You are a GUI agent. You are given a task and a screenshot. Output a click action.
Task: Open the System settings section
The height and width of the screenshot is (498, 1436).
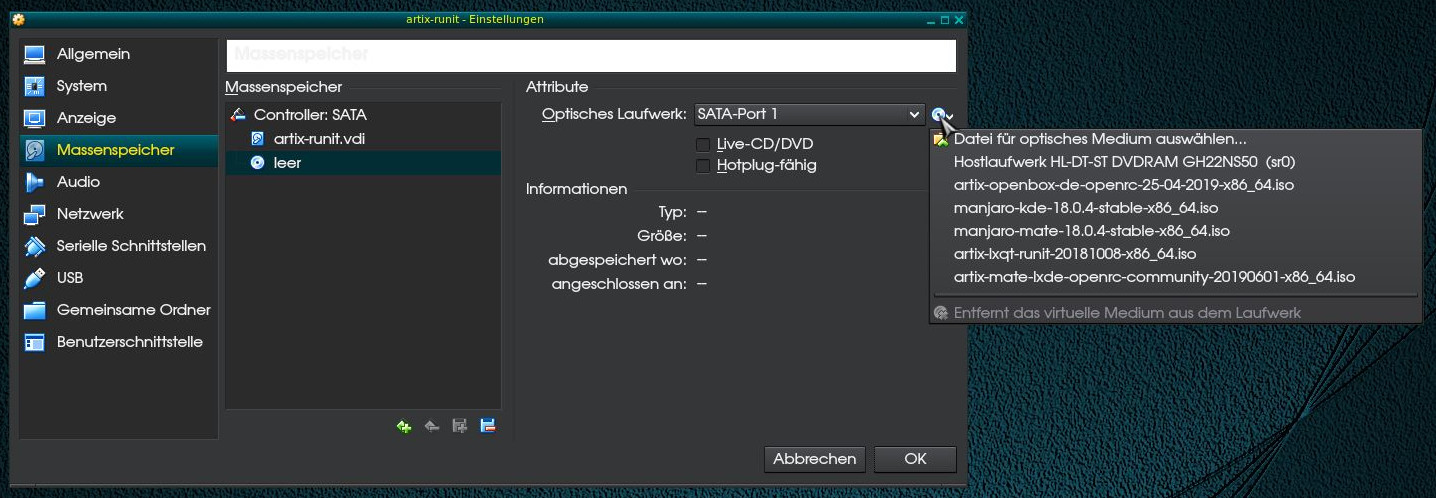click(81, 86)
